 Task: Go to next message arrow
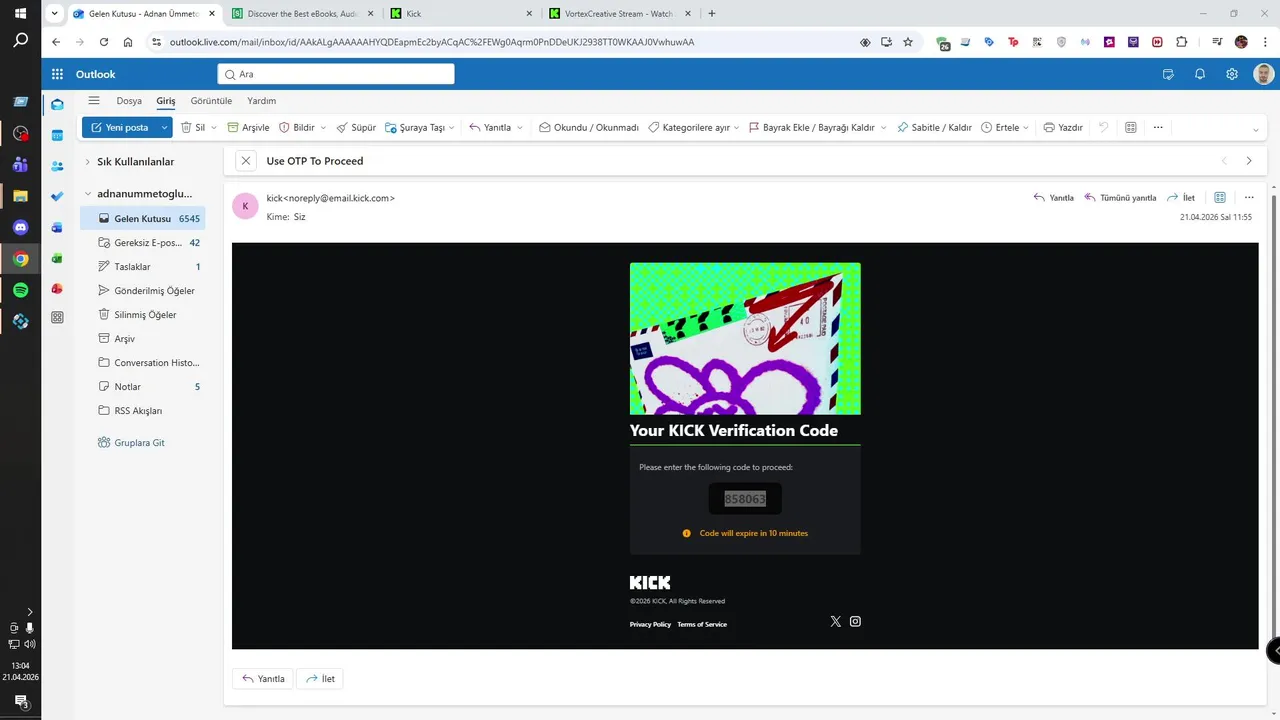[1249, 161]
